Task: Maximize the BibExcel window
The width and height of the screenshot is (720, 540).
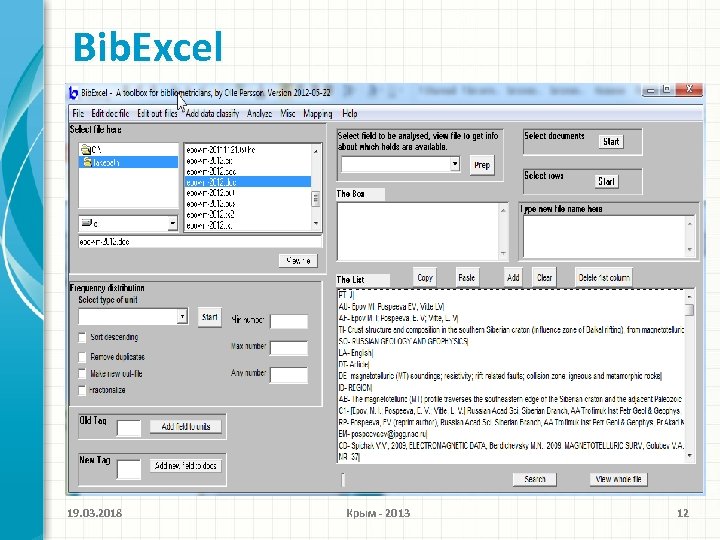Action: point(667,89)
